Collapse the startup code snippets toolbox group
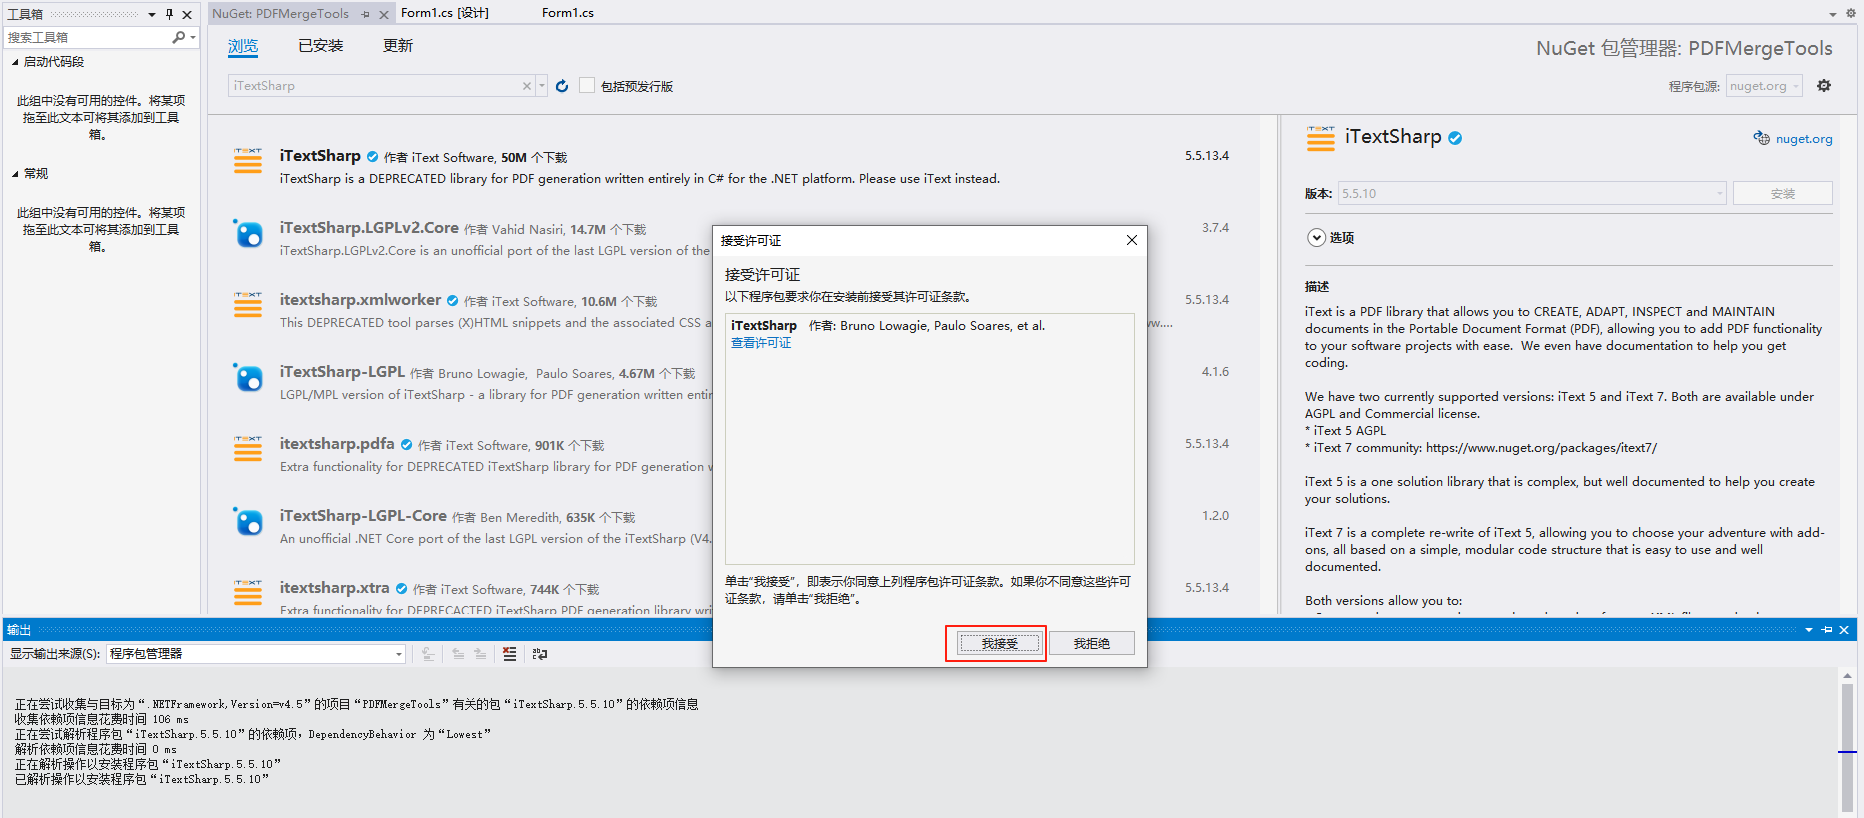Viewport: 1864px width, 818px height. [15, 62]
